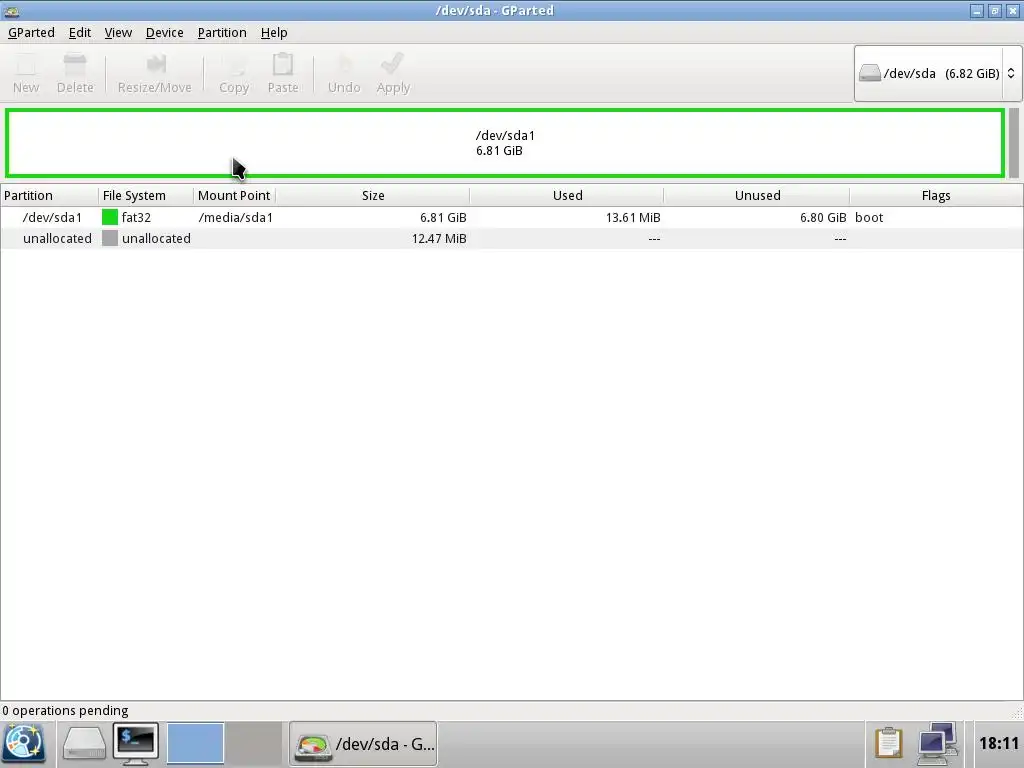This screenshot has height=768, width=1024.
Task: Sort by the Size column header
Action: (373, 195)
